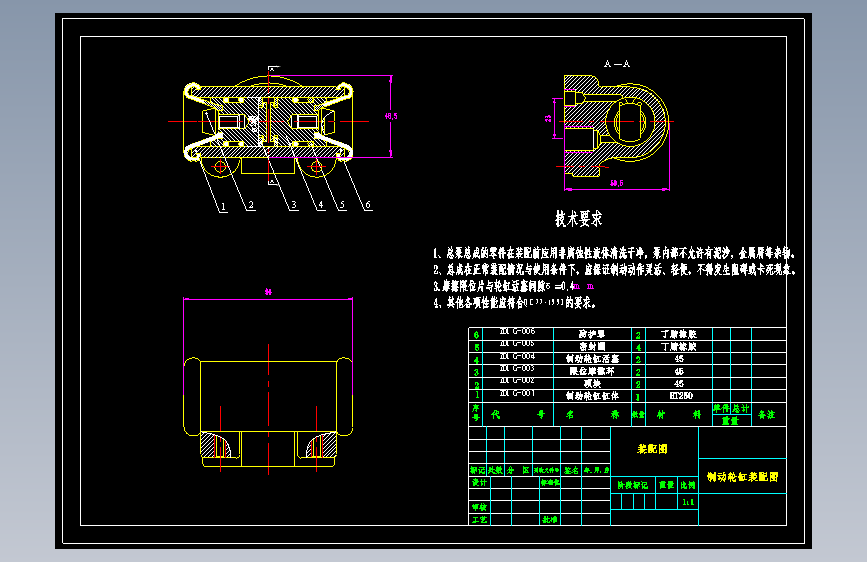Select balloon number 5 leader label
This screenshot has width=867, height=562.
pyautogui.click(x=342, y=205)
